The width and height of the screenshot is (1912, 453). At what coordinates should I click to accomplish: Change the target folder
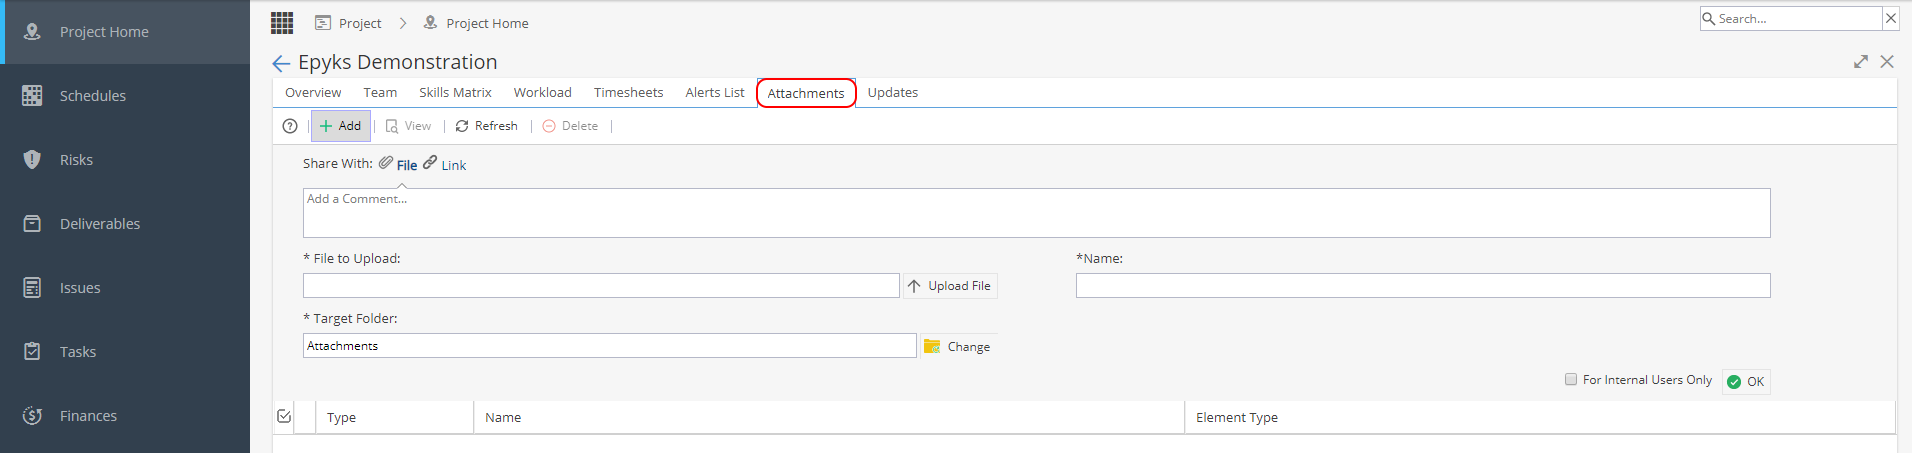(958, 346)
